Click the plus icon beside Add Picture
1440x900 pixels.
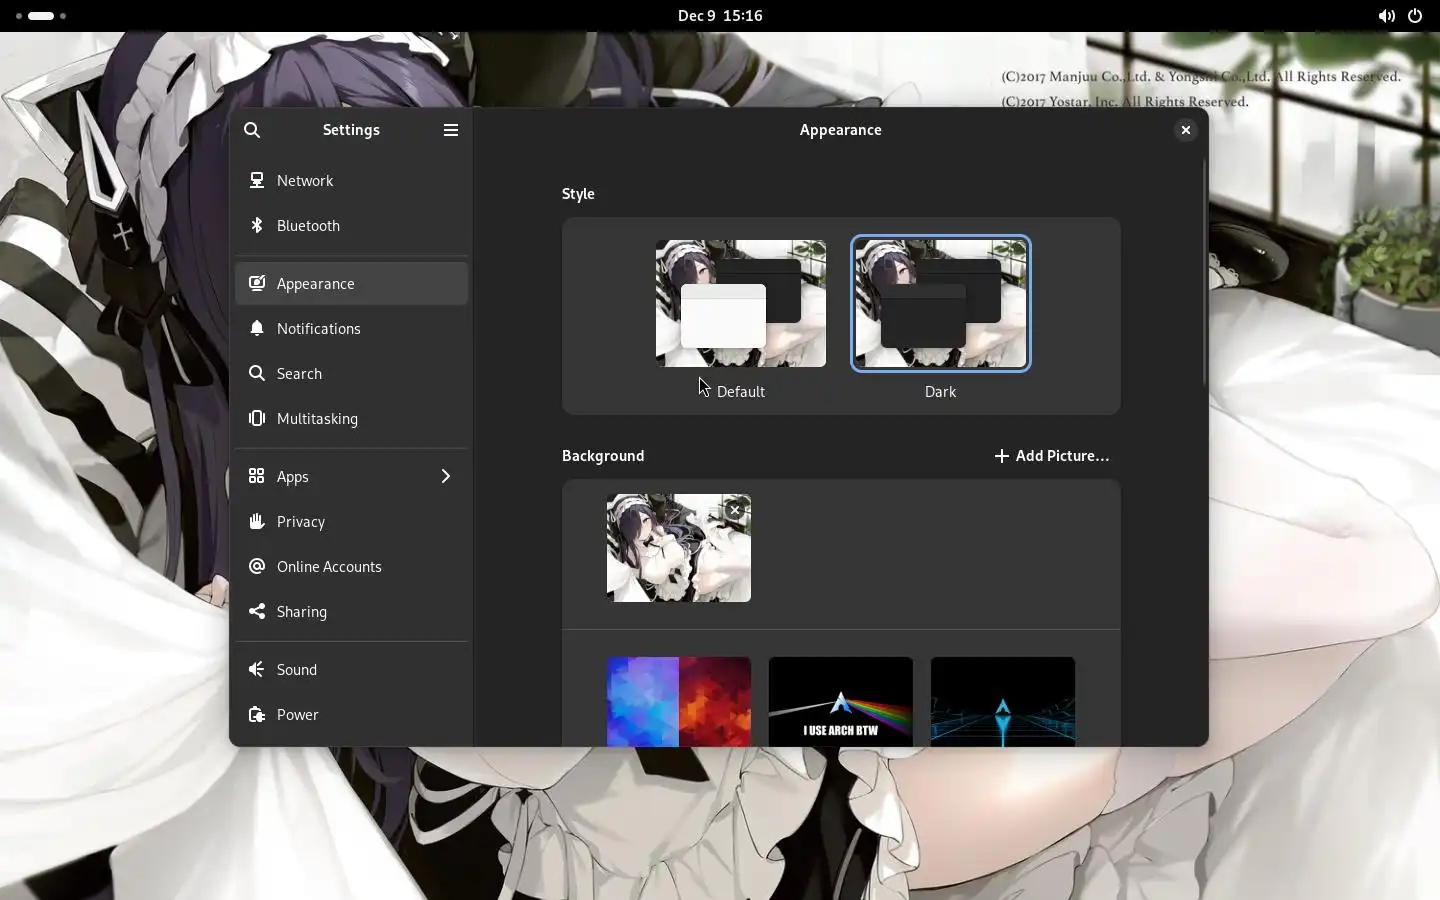(x=1001, y=456)
